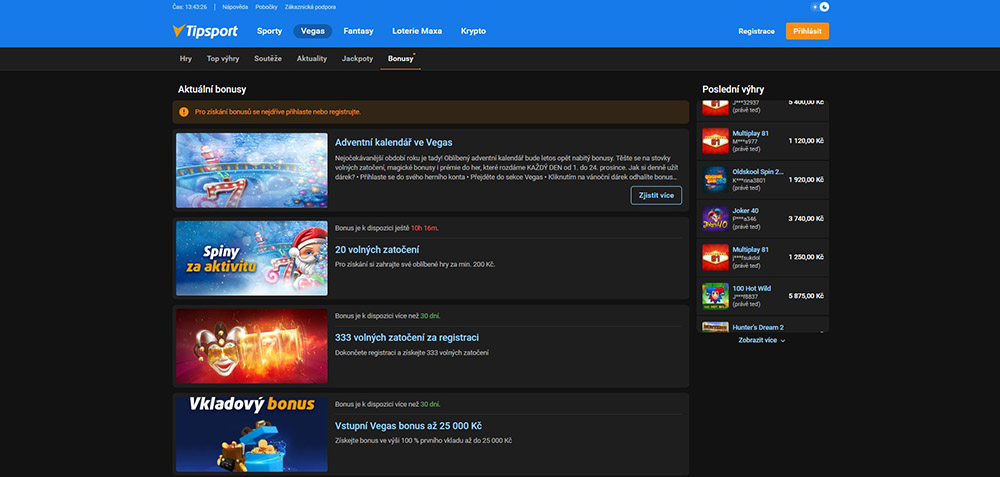
Task: Switch to the Top výhry tab
Action: click(223, 59)
